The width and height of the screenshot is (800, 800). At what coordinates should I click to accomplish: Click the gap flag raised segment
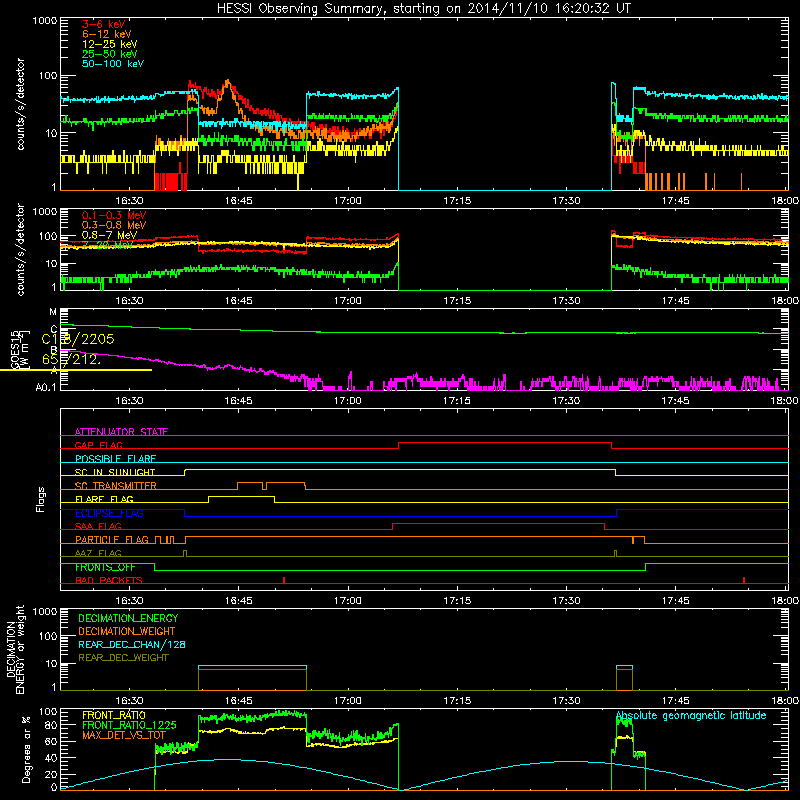pyautogui.click(x=505, y=443)
